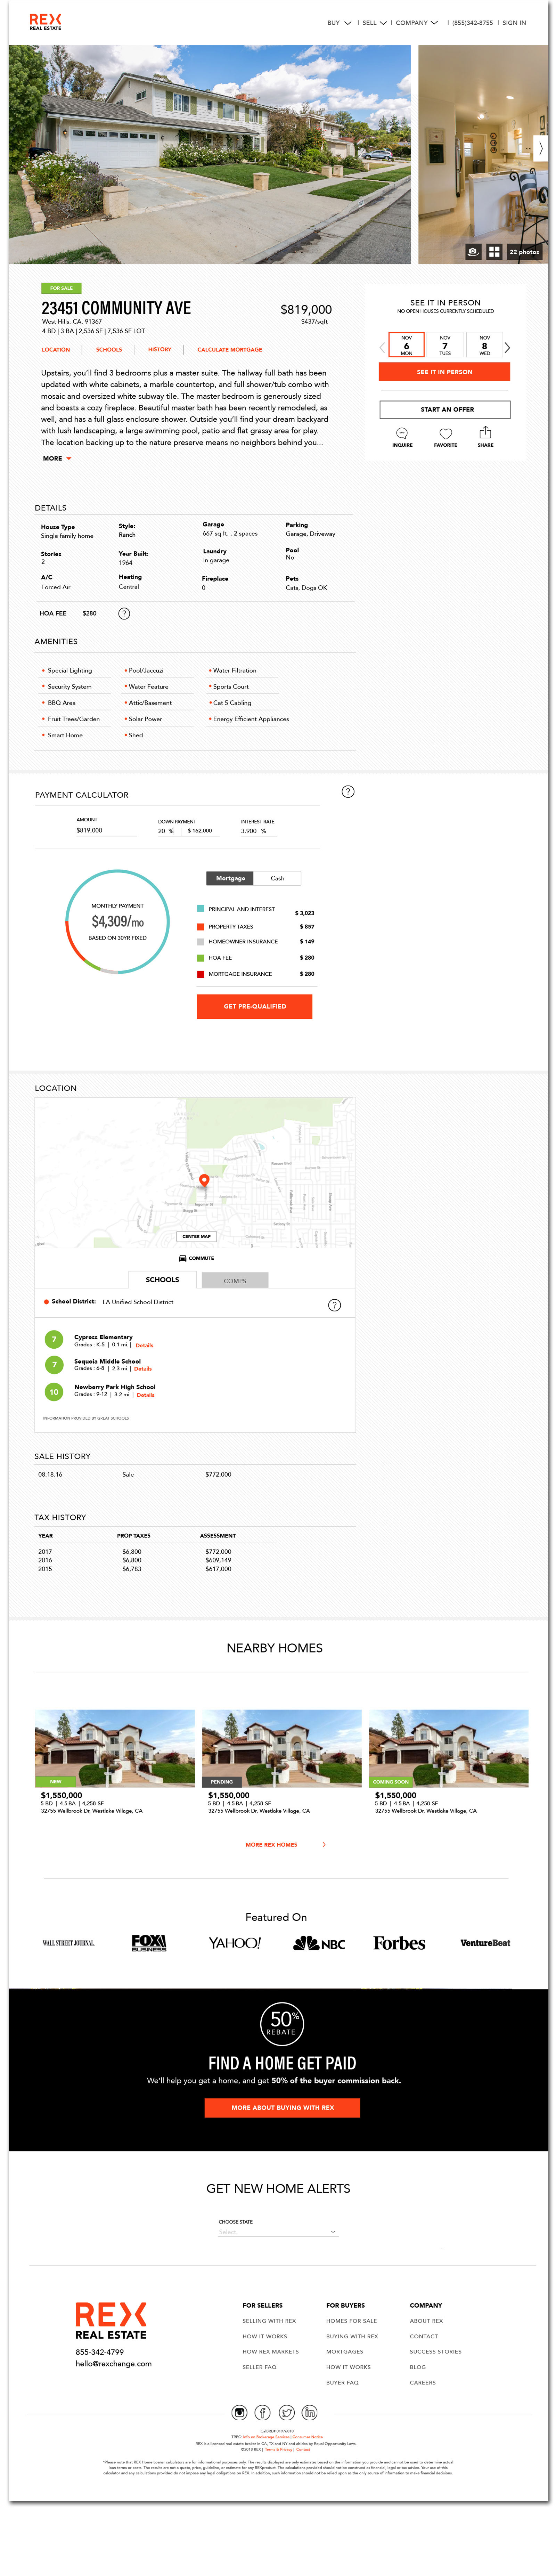Open nearby home thumbnail marked Pending

pyautogui.click(x=282, y=1748)
